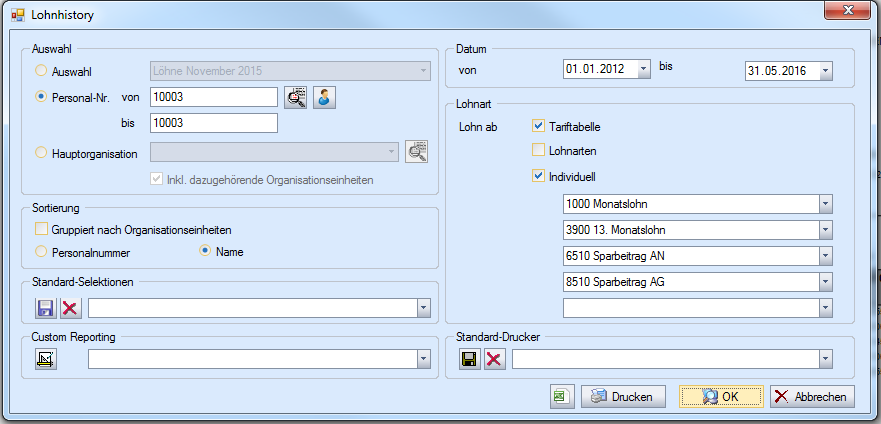Save the current Standard-Selektionen entry
The width and height of the screenshot is (881, 424).
(45, 308)
